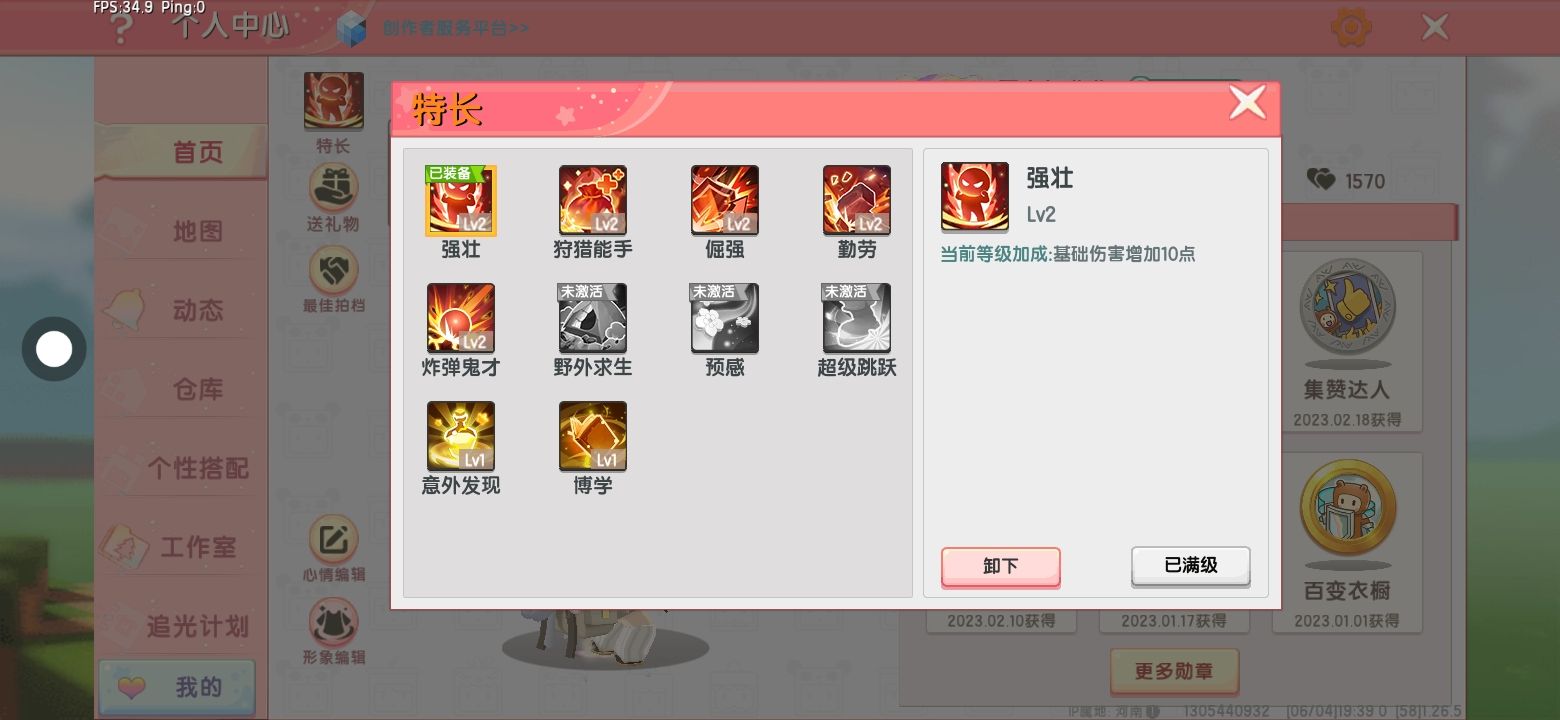Select the 勤劳 talent icon

click(x=857, y=200)
